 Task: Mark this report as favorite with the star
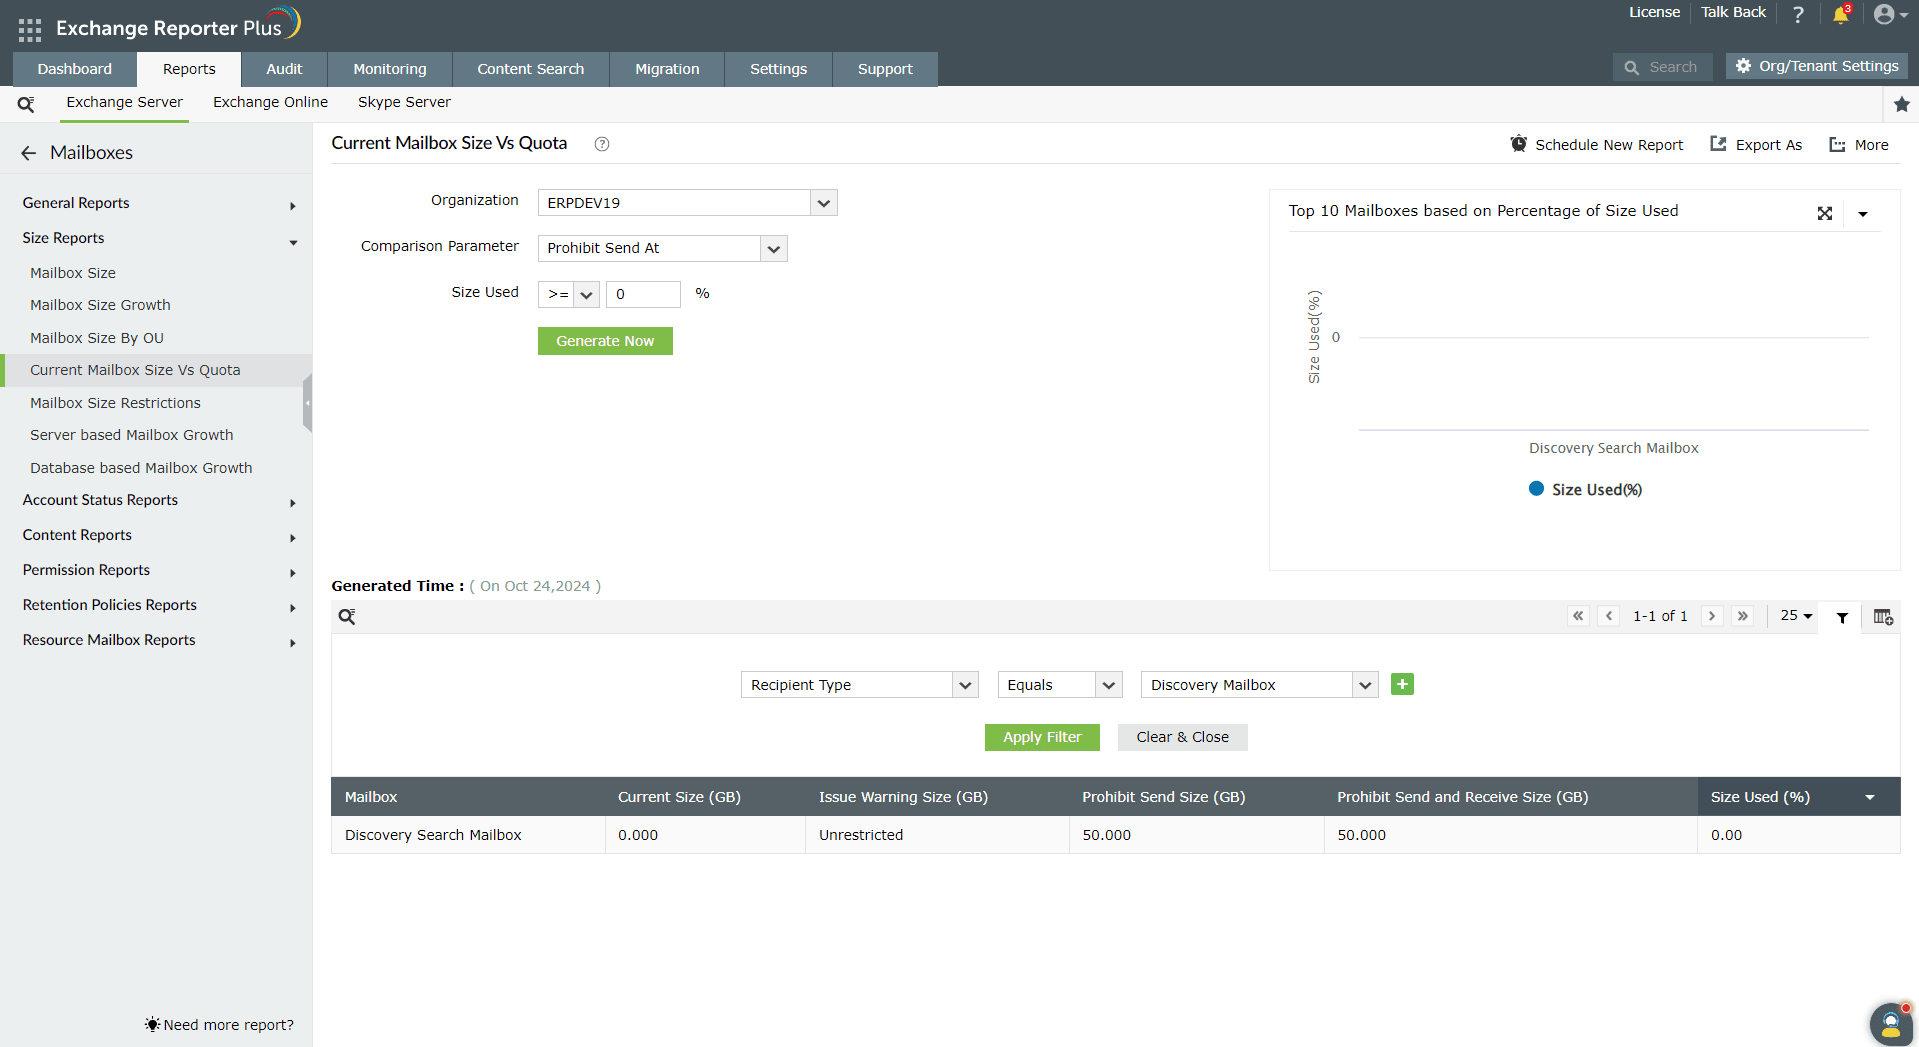pos(1902,103)
